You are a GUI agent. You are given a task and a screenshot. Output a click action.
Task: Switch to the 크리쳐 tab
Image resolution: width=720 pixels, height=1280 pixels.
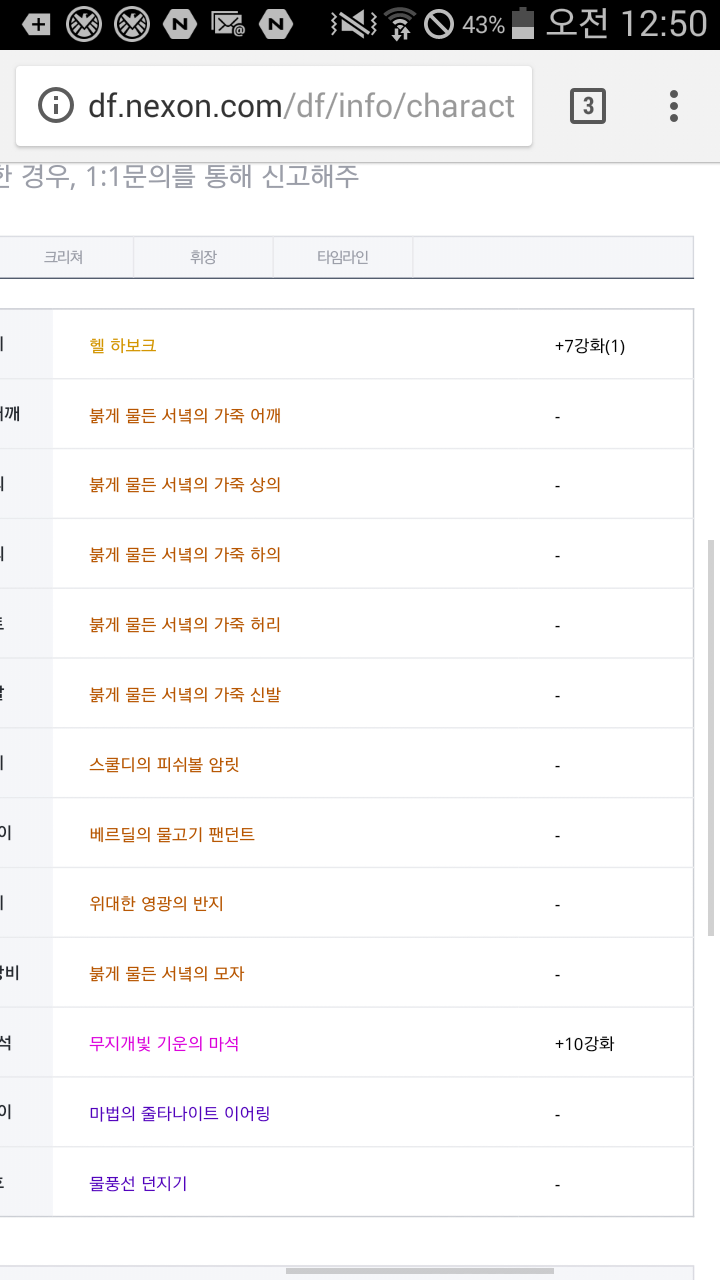(64, 257)
